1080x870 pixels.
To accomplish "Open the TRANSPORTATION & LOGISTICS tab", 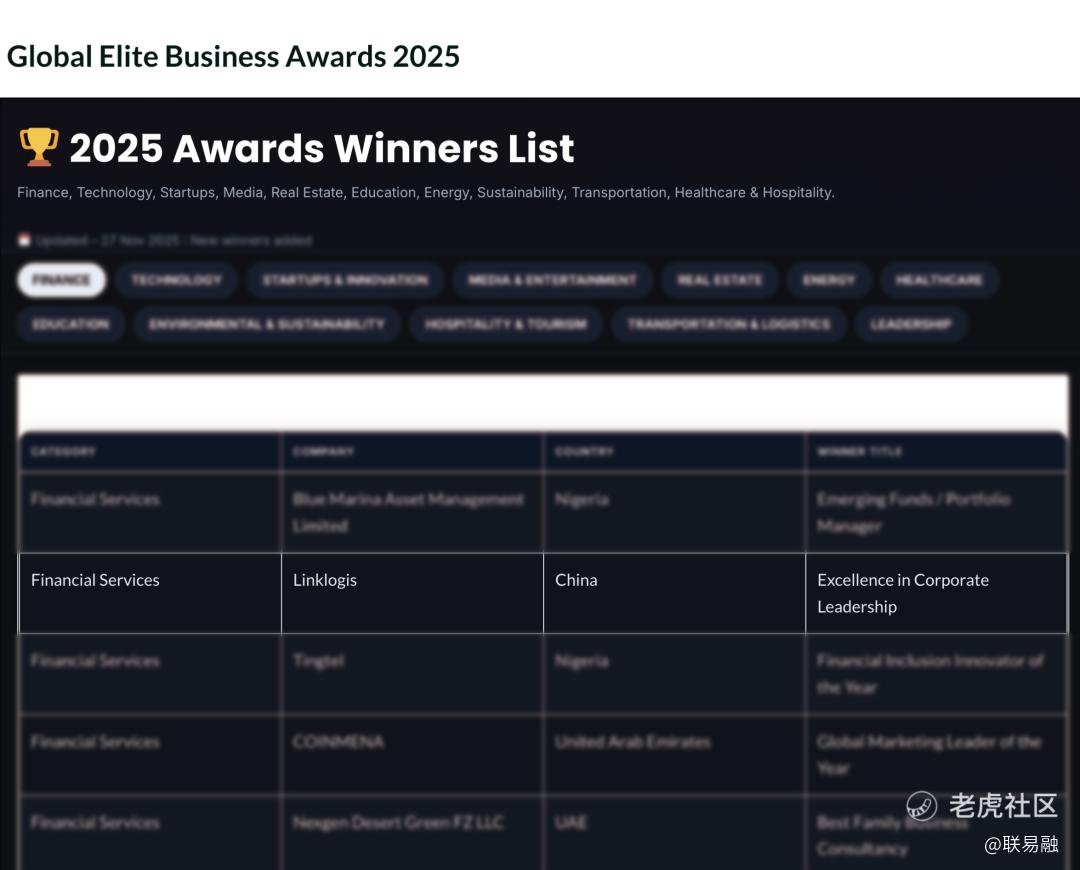I will click(x=729, y=324).
